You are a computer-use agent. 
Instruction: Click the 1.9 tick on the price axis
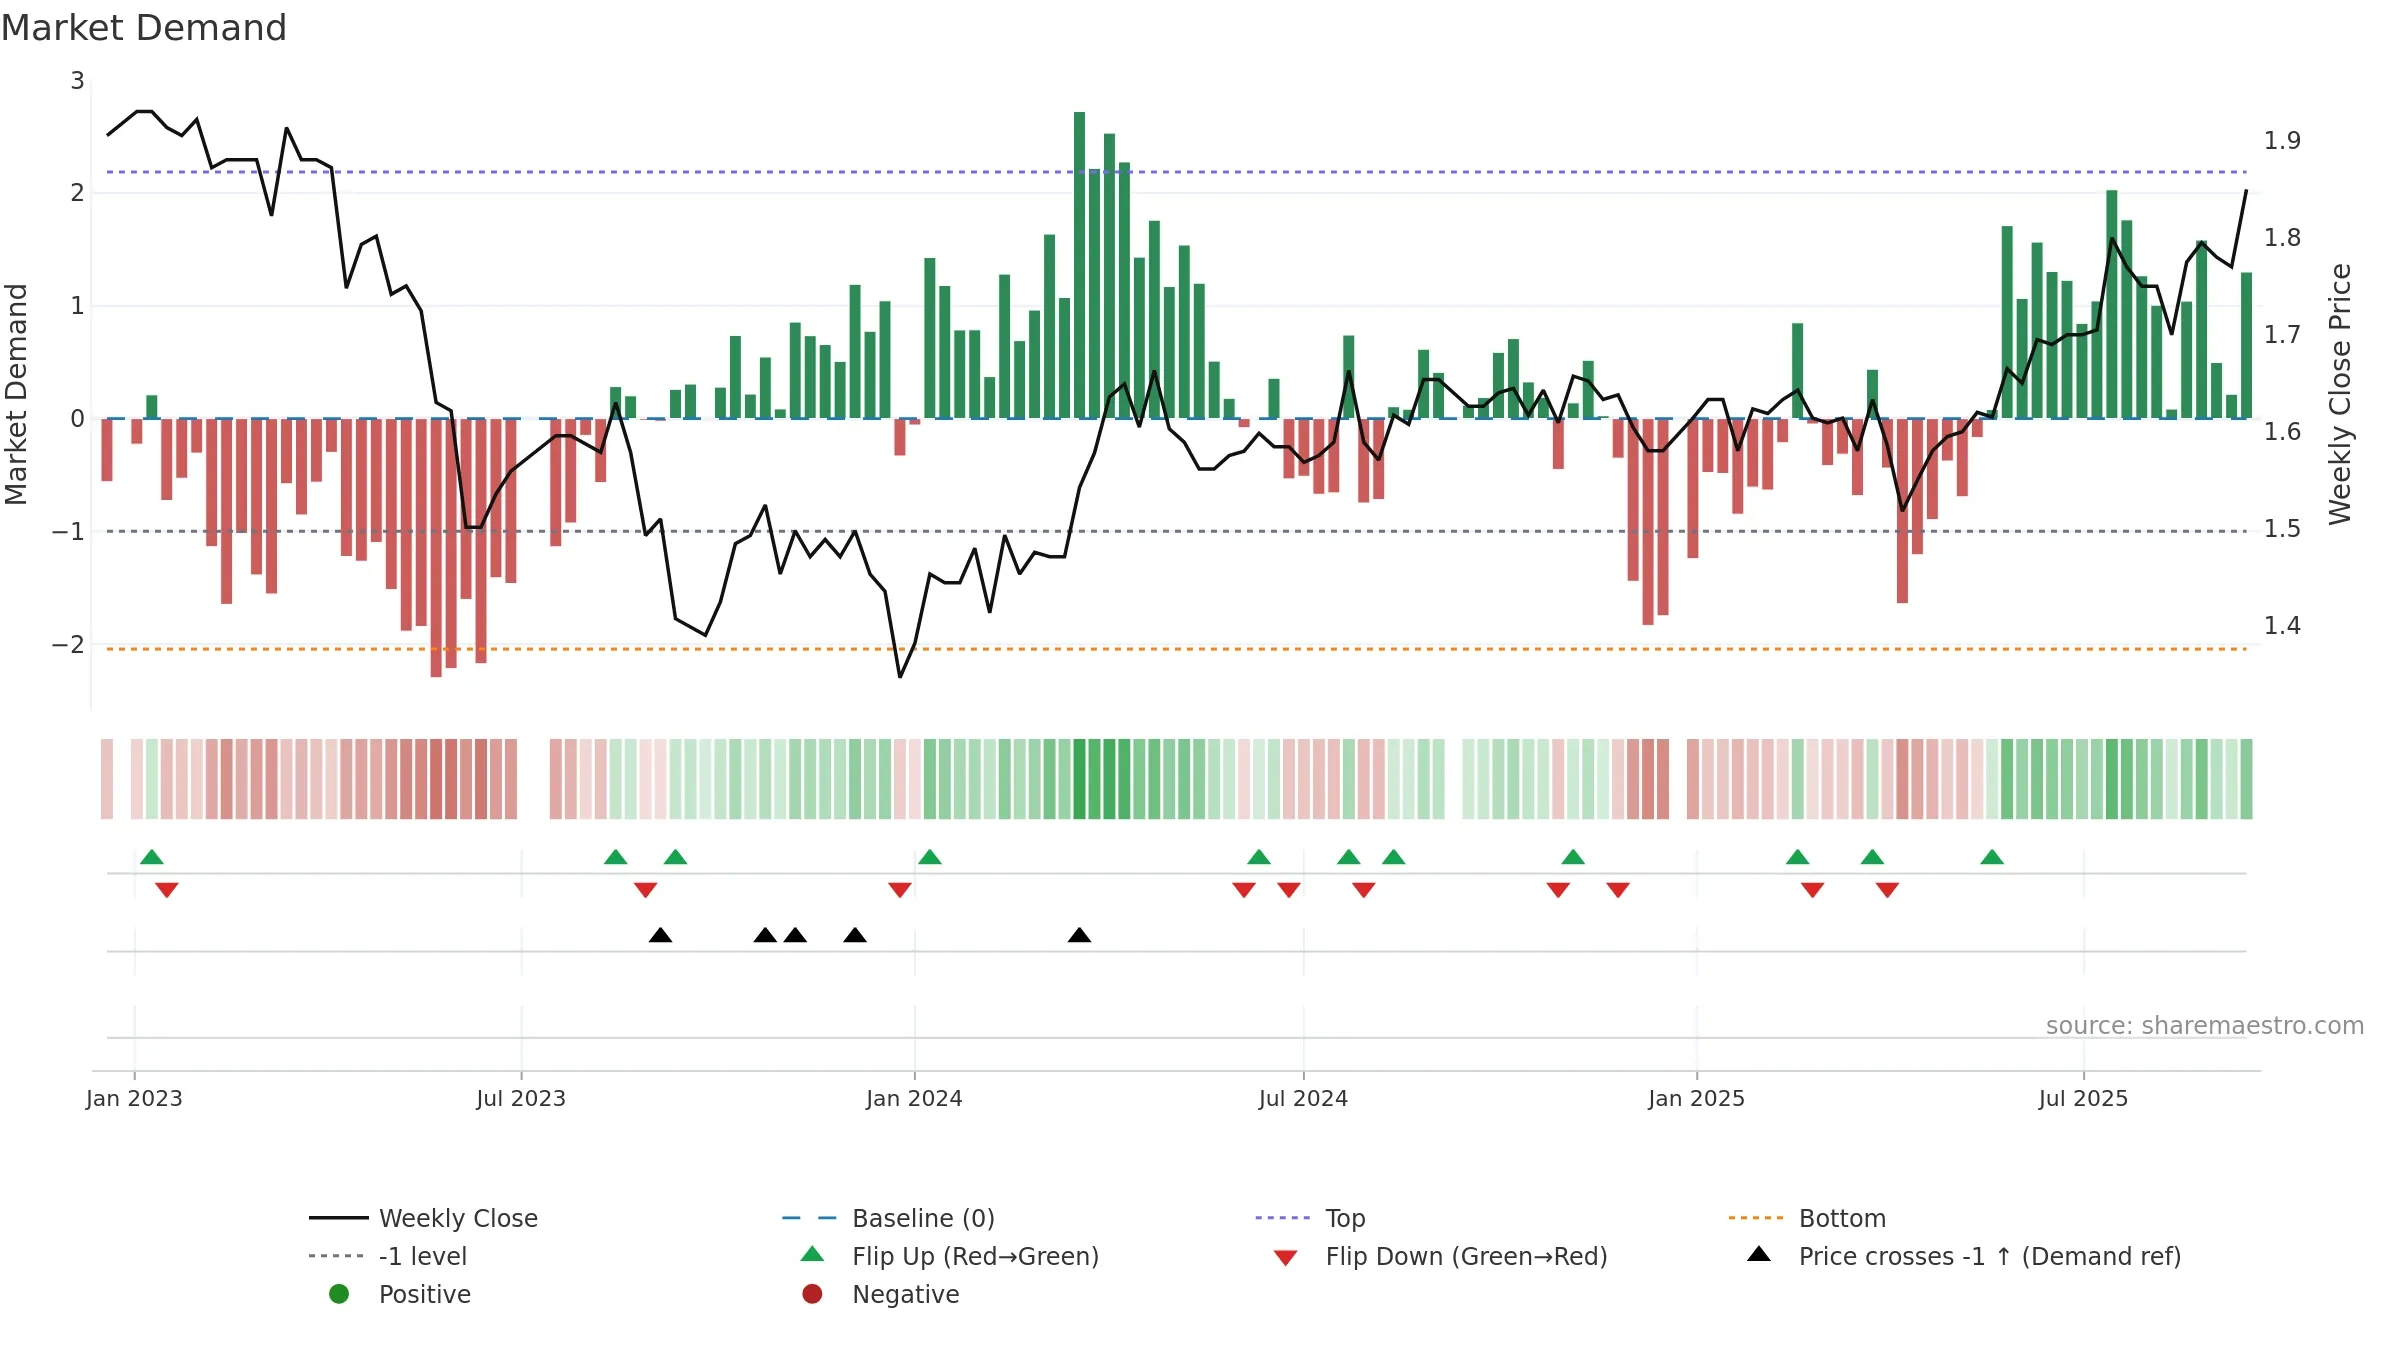click(2283, 141)
